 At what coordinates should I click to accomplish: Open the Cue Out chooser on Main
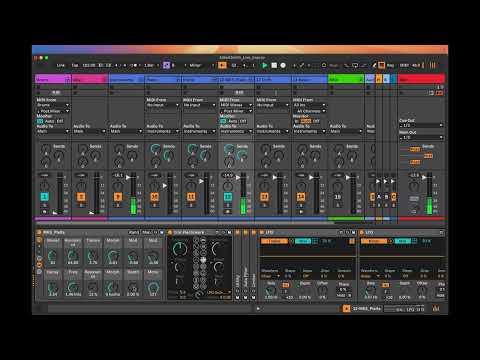[421, 125]
